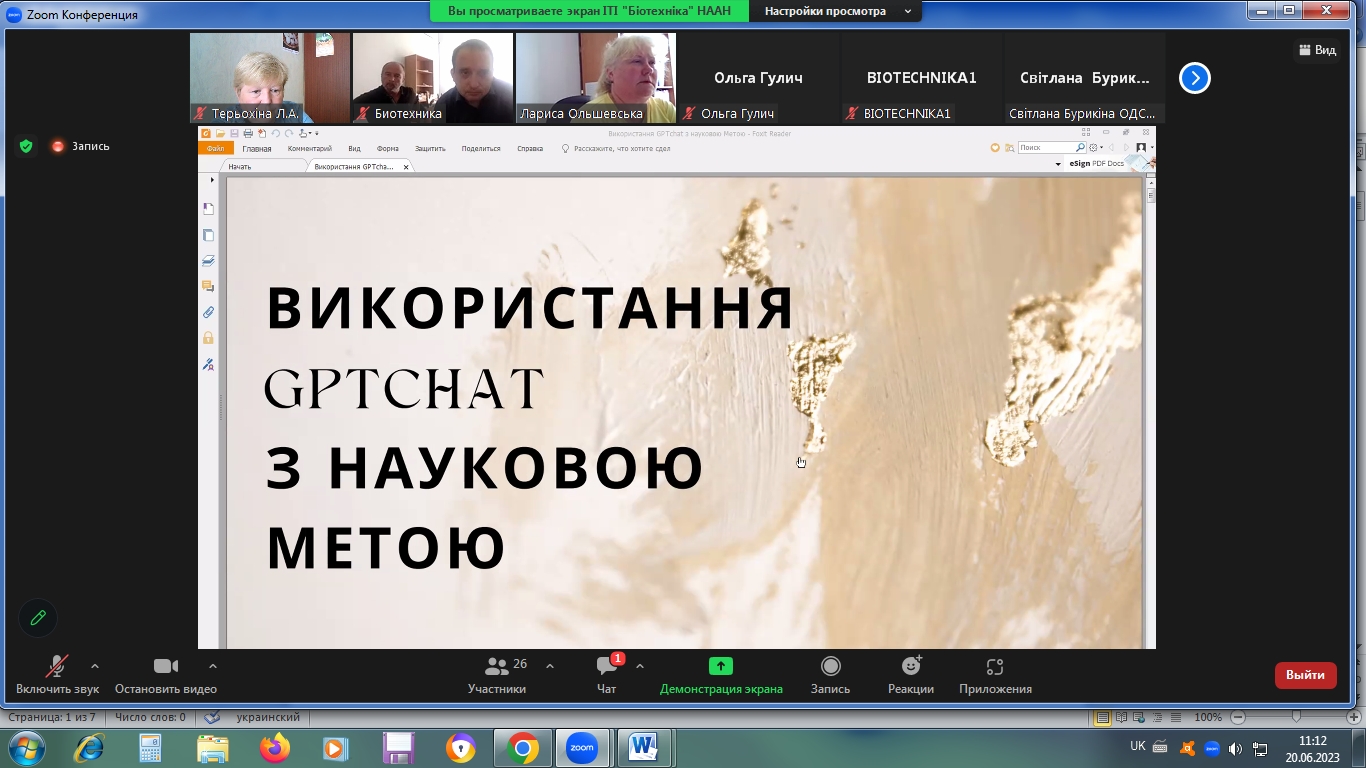Viewport: 1366px width, 768px height.
Task: Start Демонстрация экрана screen sharing
Action: coord(721,675)
